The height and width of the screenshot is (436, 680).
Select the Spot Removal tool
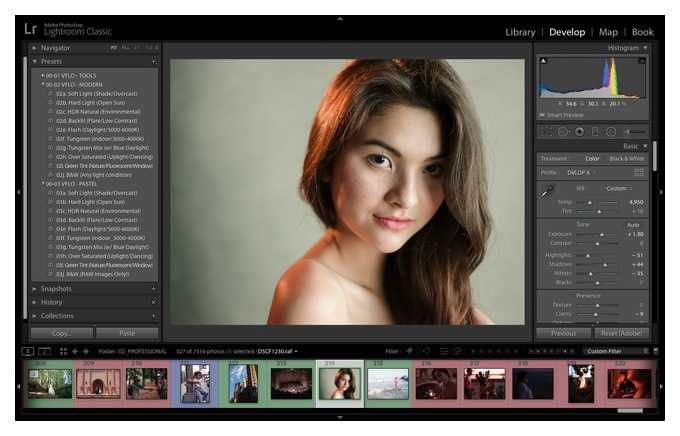563,132
